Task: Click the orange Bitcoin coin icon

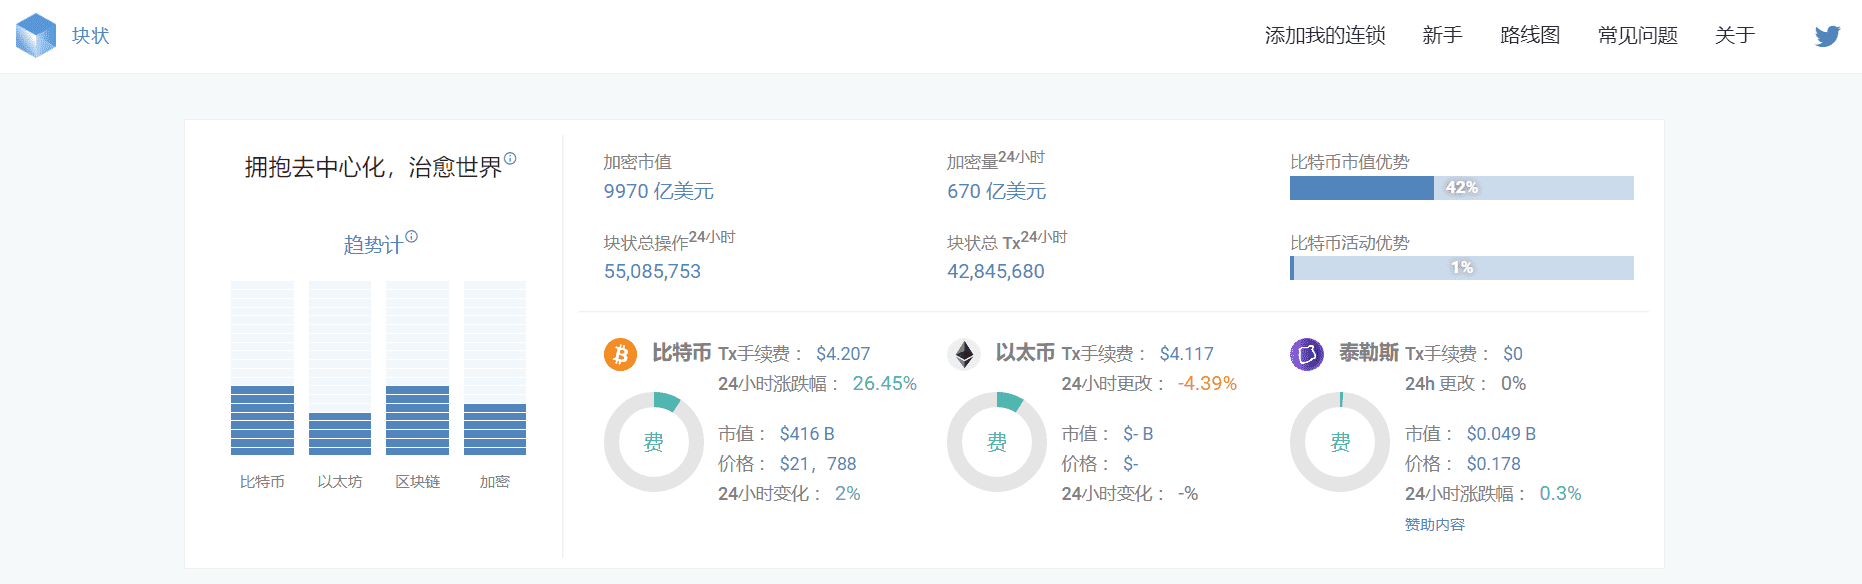Action: click(620, 354)
